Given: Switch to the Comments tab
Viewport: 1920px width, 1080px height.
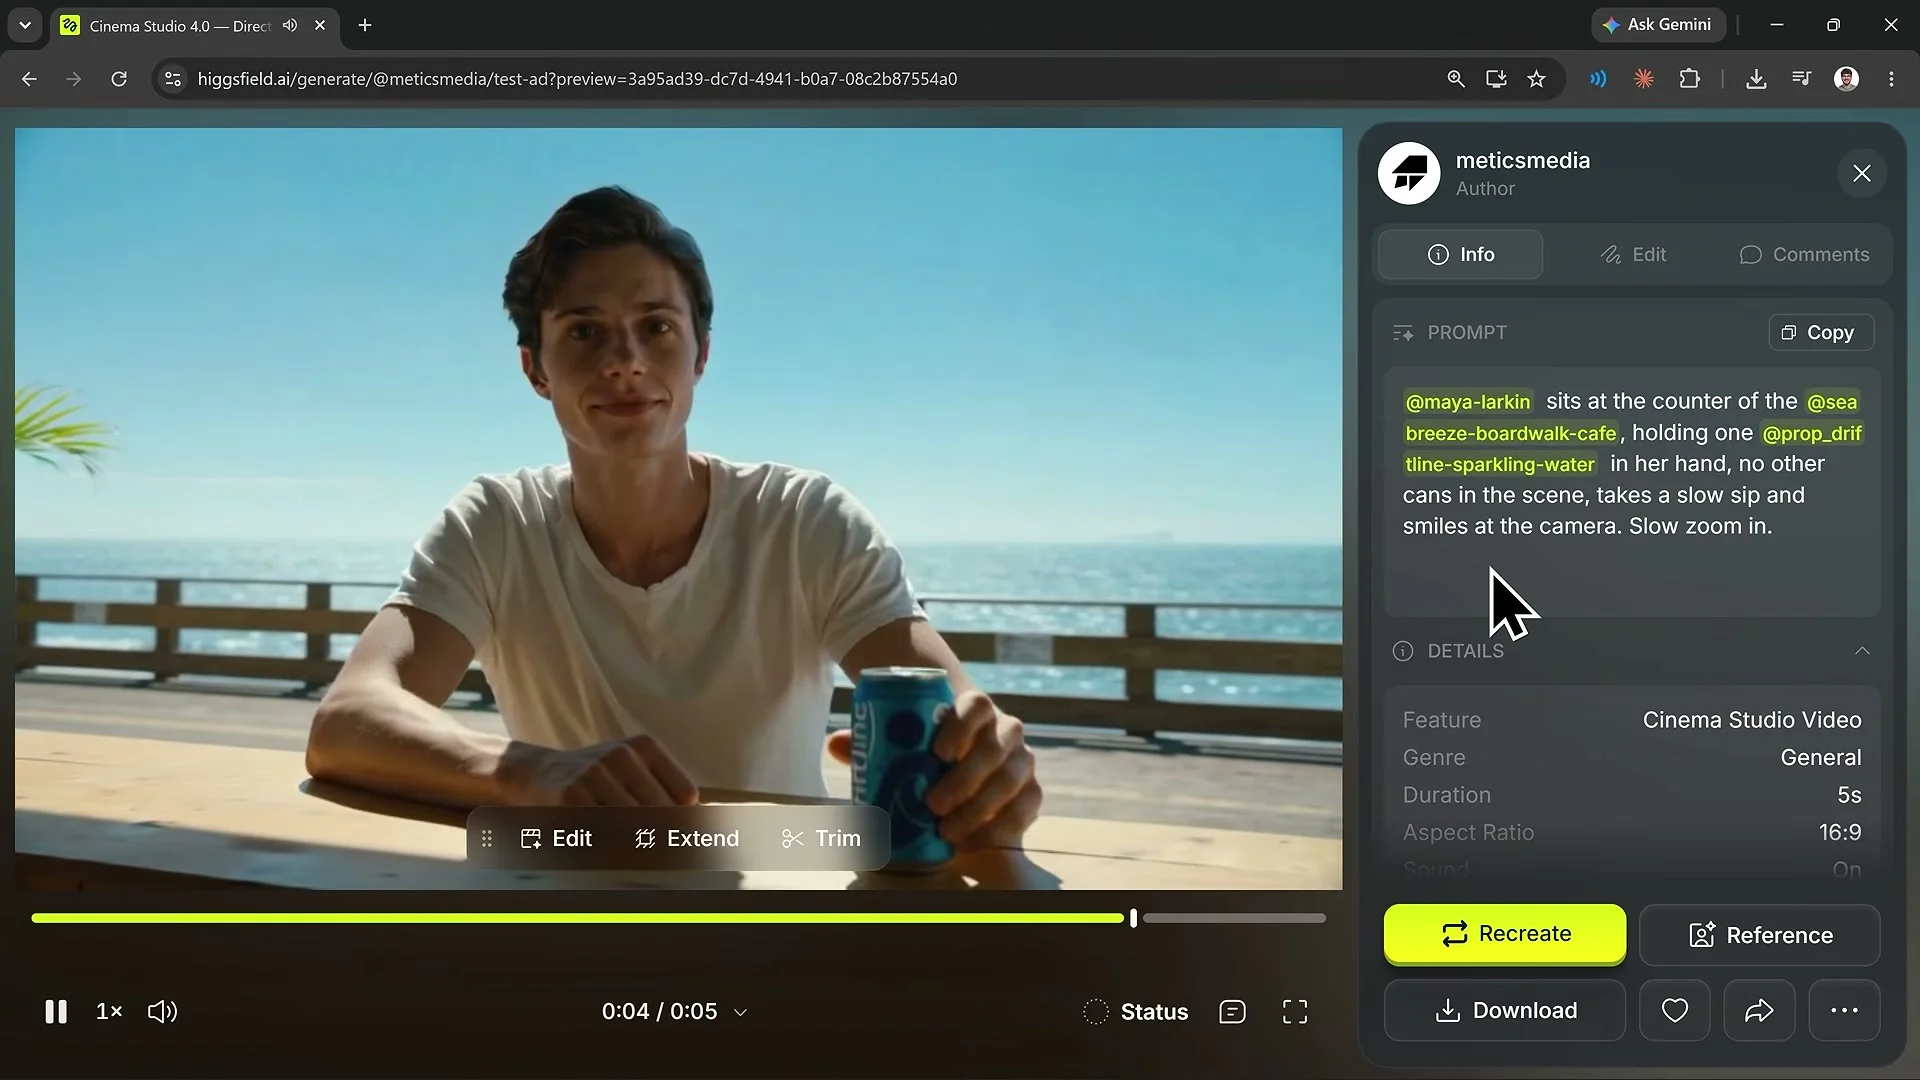Looking at the screenshot, I should (1805, 254).
